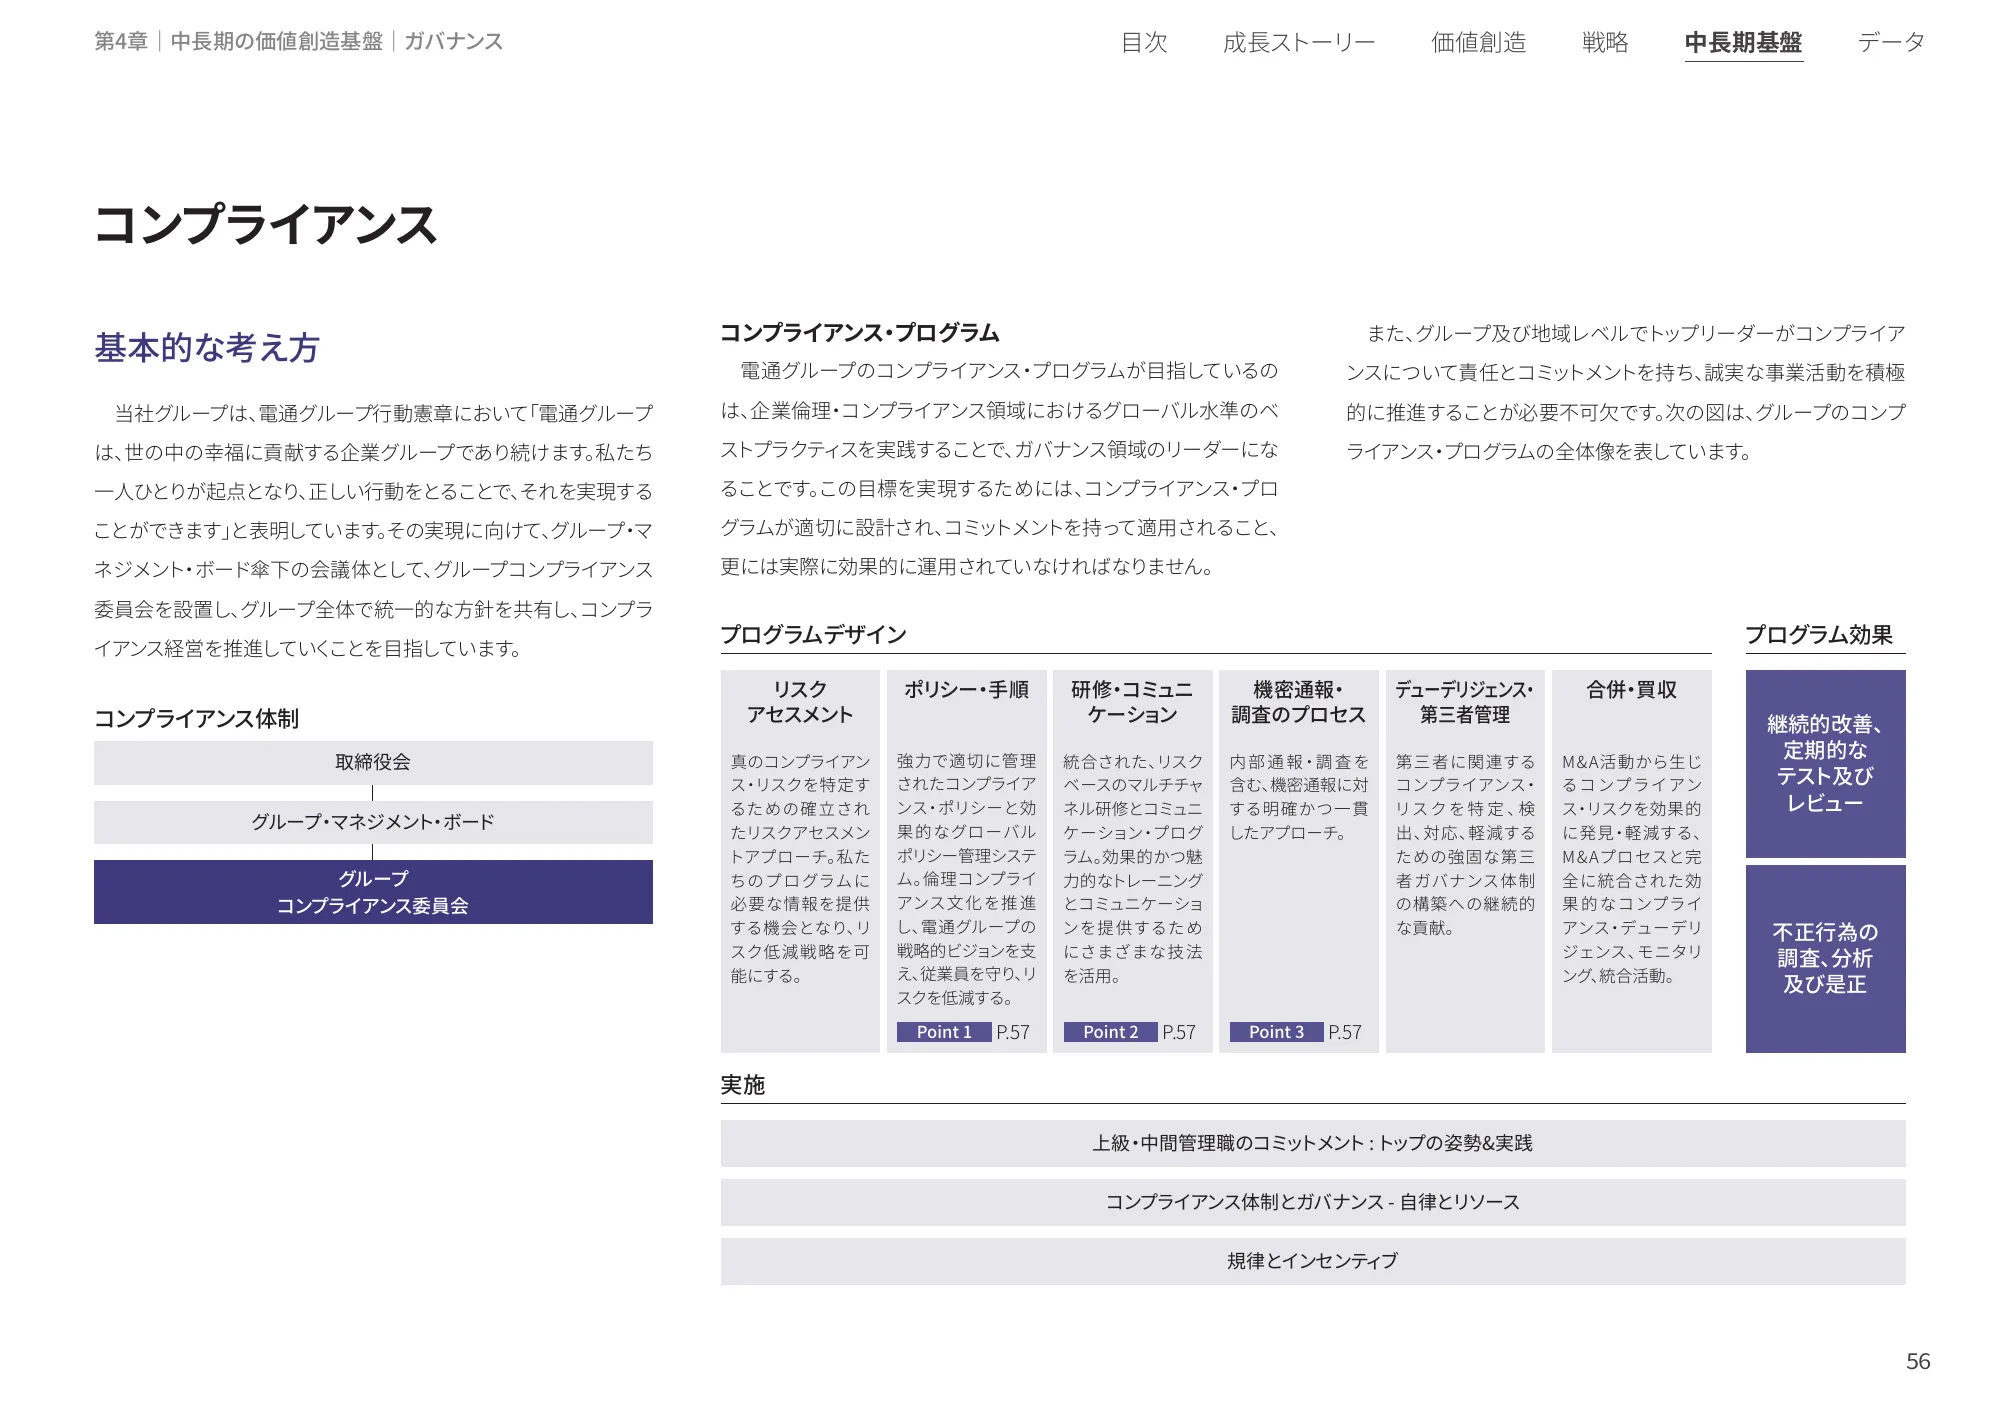The width and height of the screenshot is (2000, 1415).
Task: Select the 機密通報・調査のプロセス column
Action: [1300, 860]
